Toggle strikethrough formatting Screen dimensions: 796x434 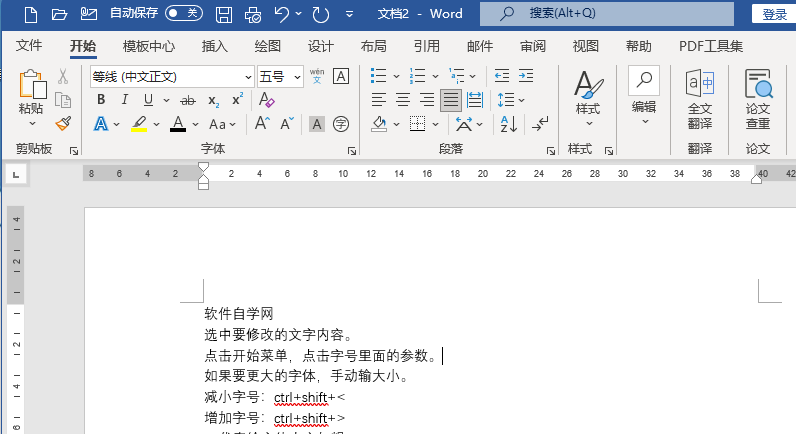click(x=188, y=101)
